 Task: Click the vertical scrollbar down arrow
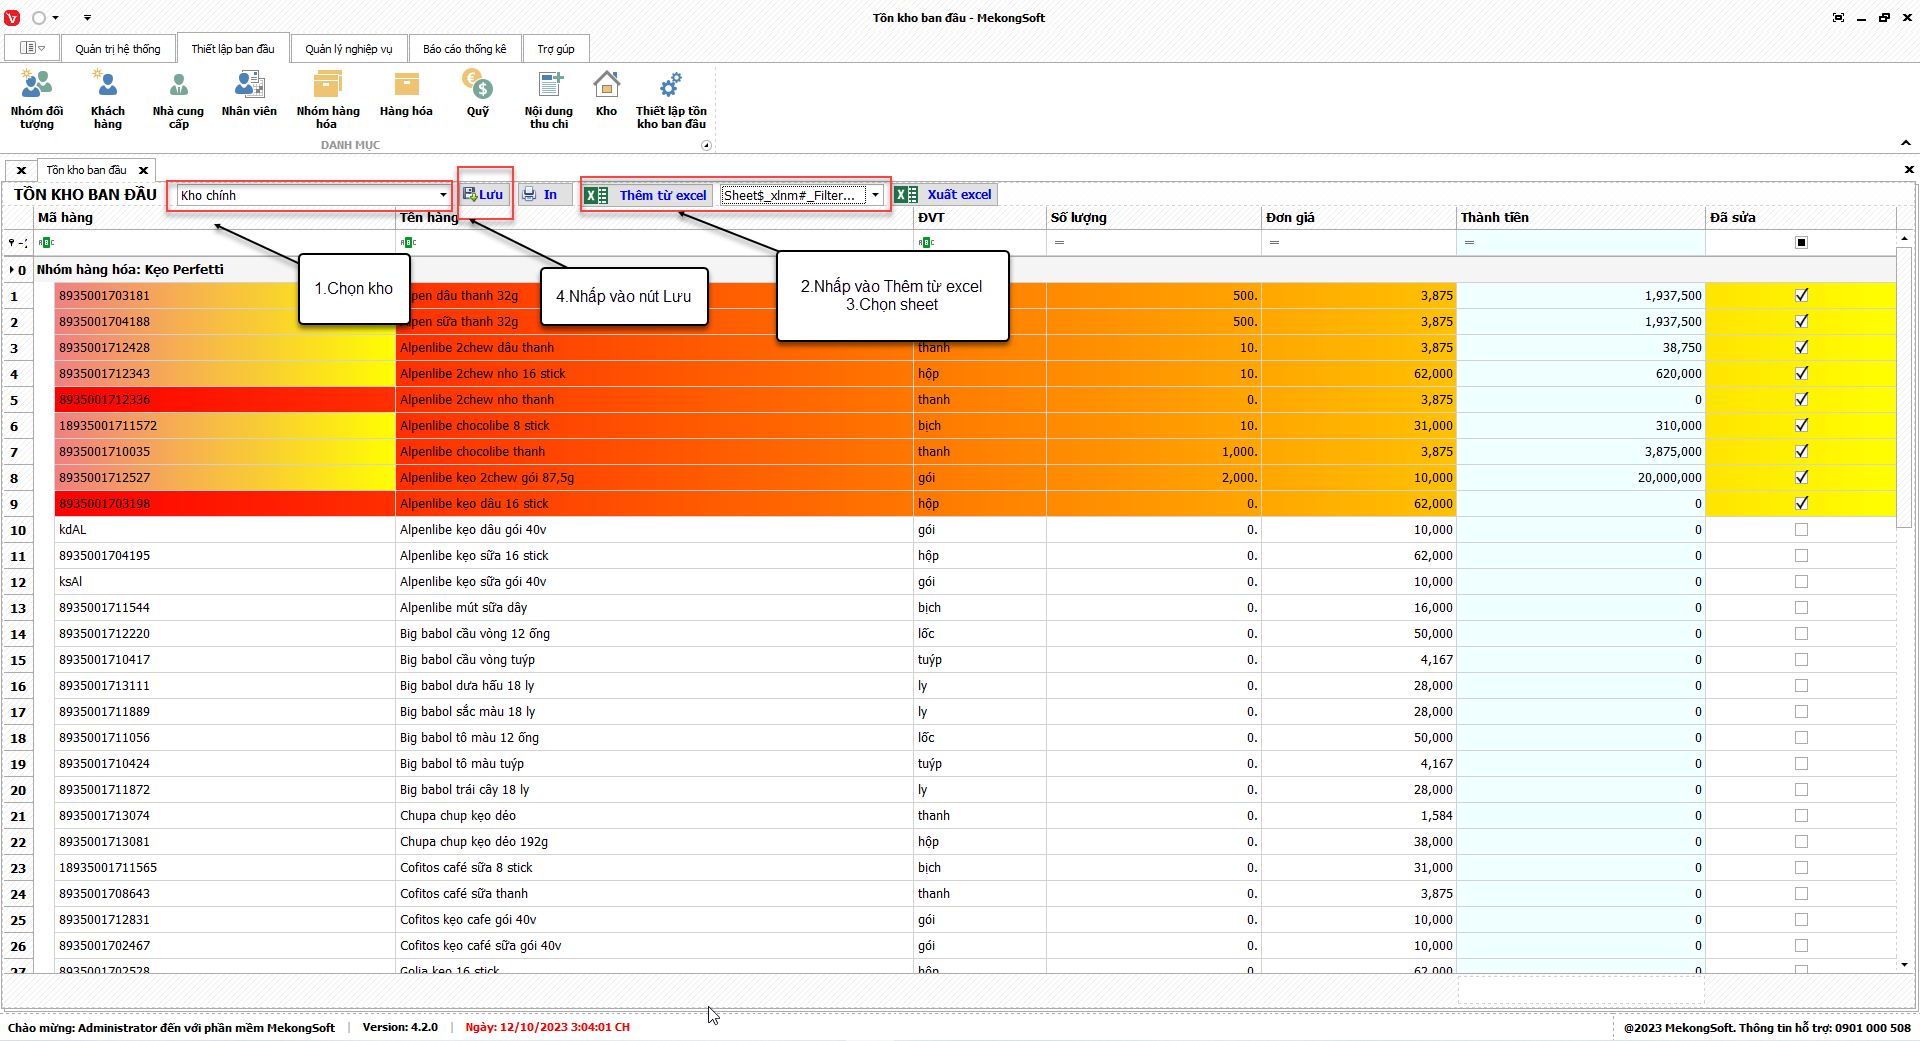1904,964
